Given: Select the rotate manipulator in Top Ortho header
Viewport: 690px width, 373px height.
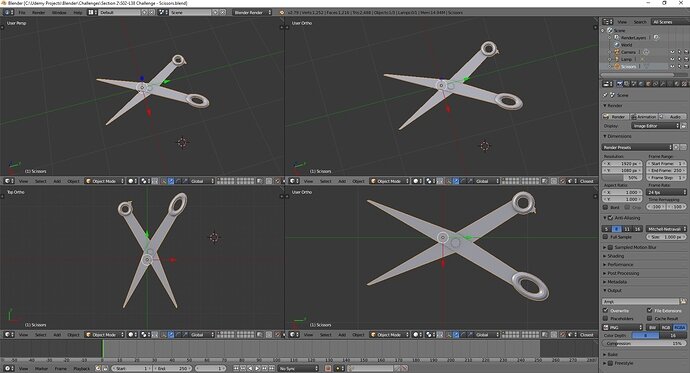Looking at the screenshot, I should click(178, 334).
